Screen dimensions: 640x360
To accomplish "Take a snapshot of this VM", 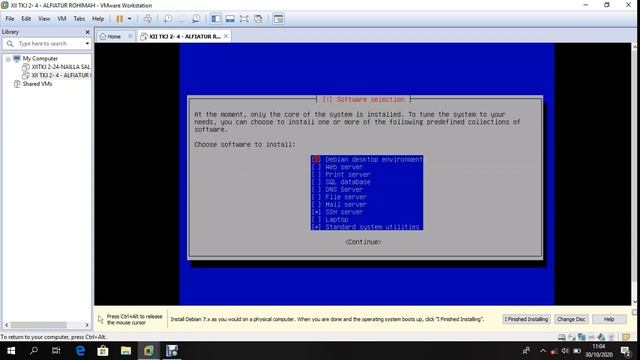I will [x=168, y=19].
